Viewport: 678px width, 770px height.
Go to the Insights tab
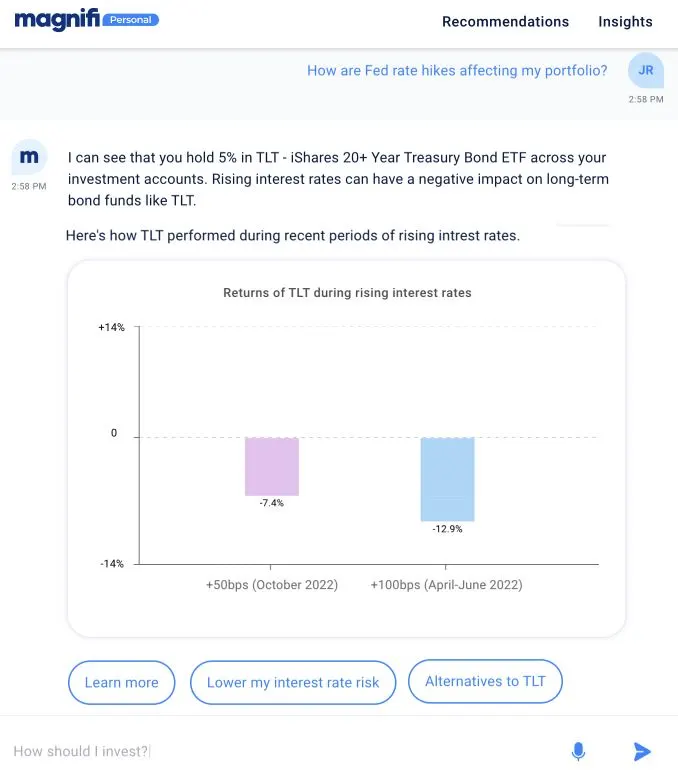(625, 22)
